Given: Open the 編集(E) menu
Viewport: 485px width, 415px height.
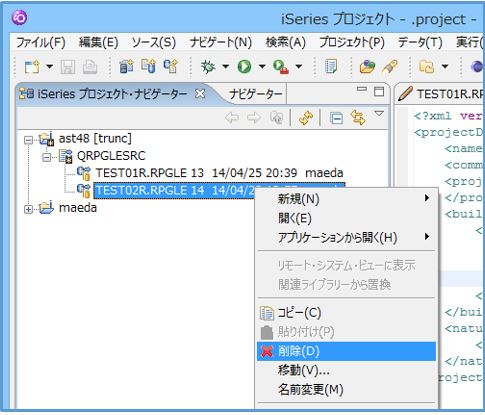Looking at the screenshot, I should point(99,42).
